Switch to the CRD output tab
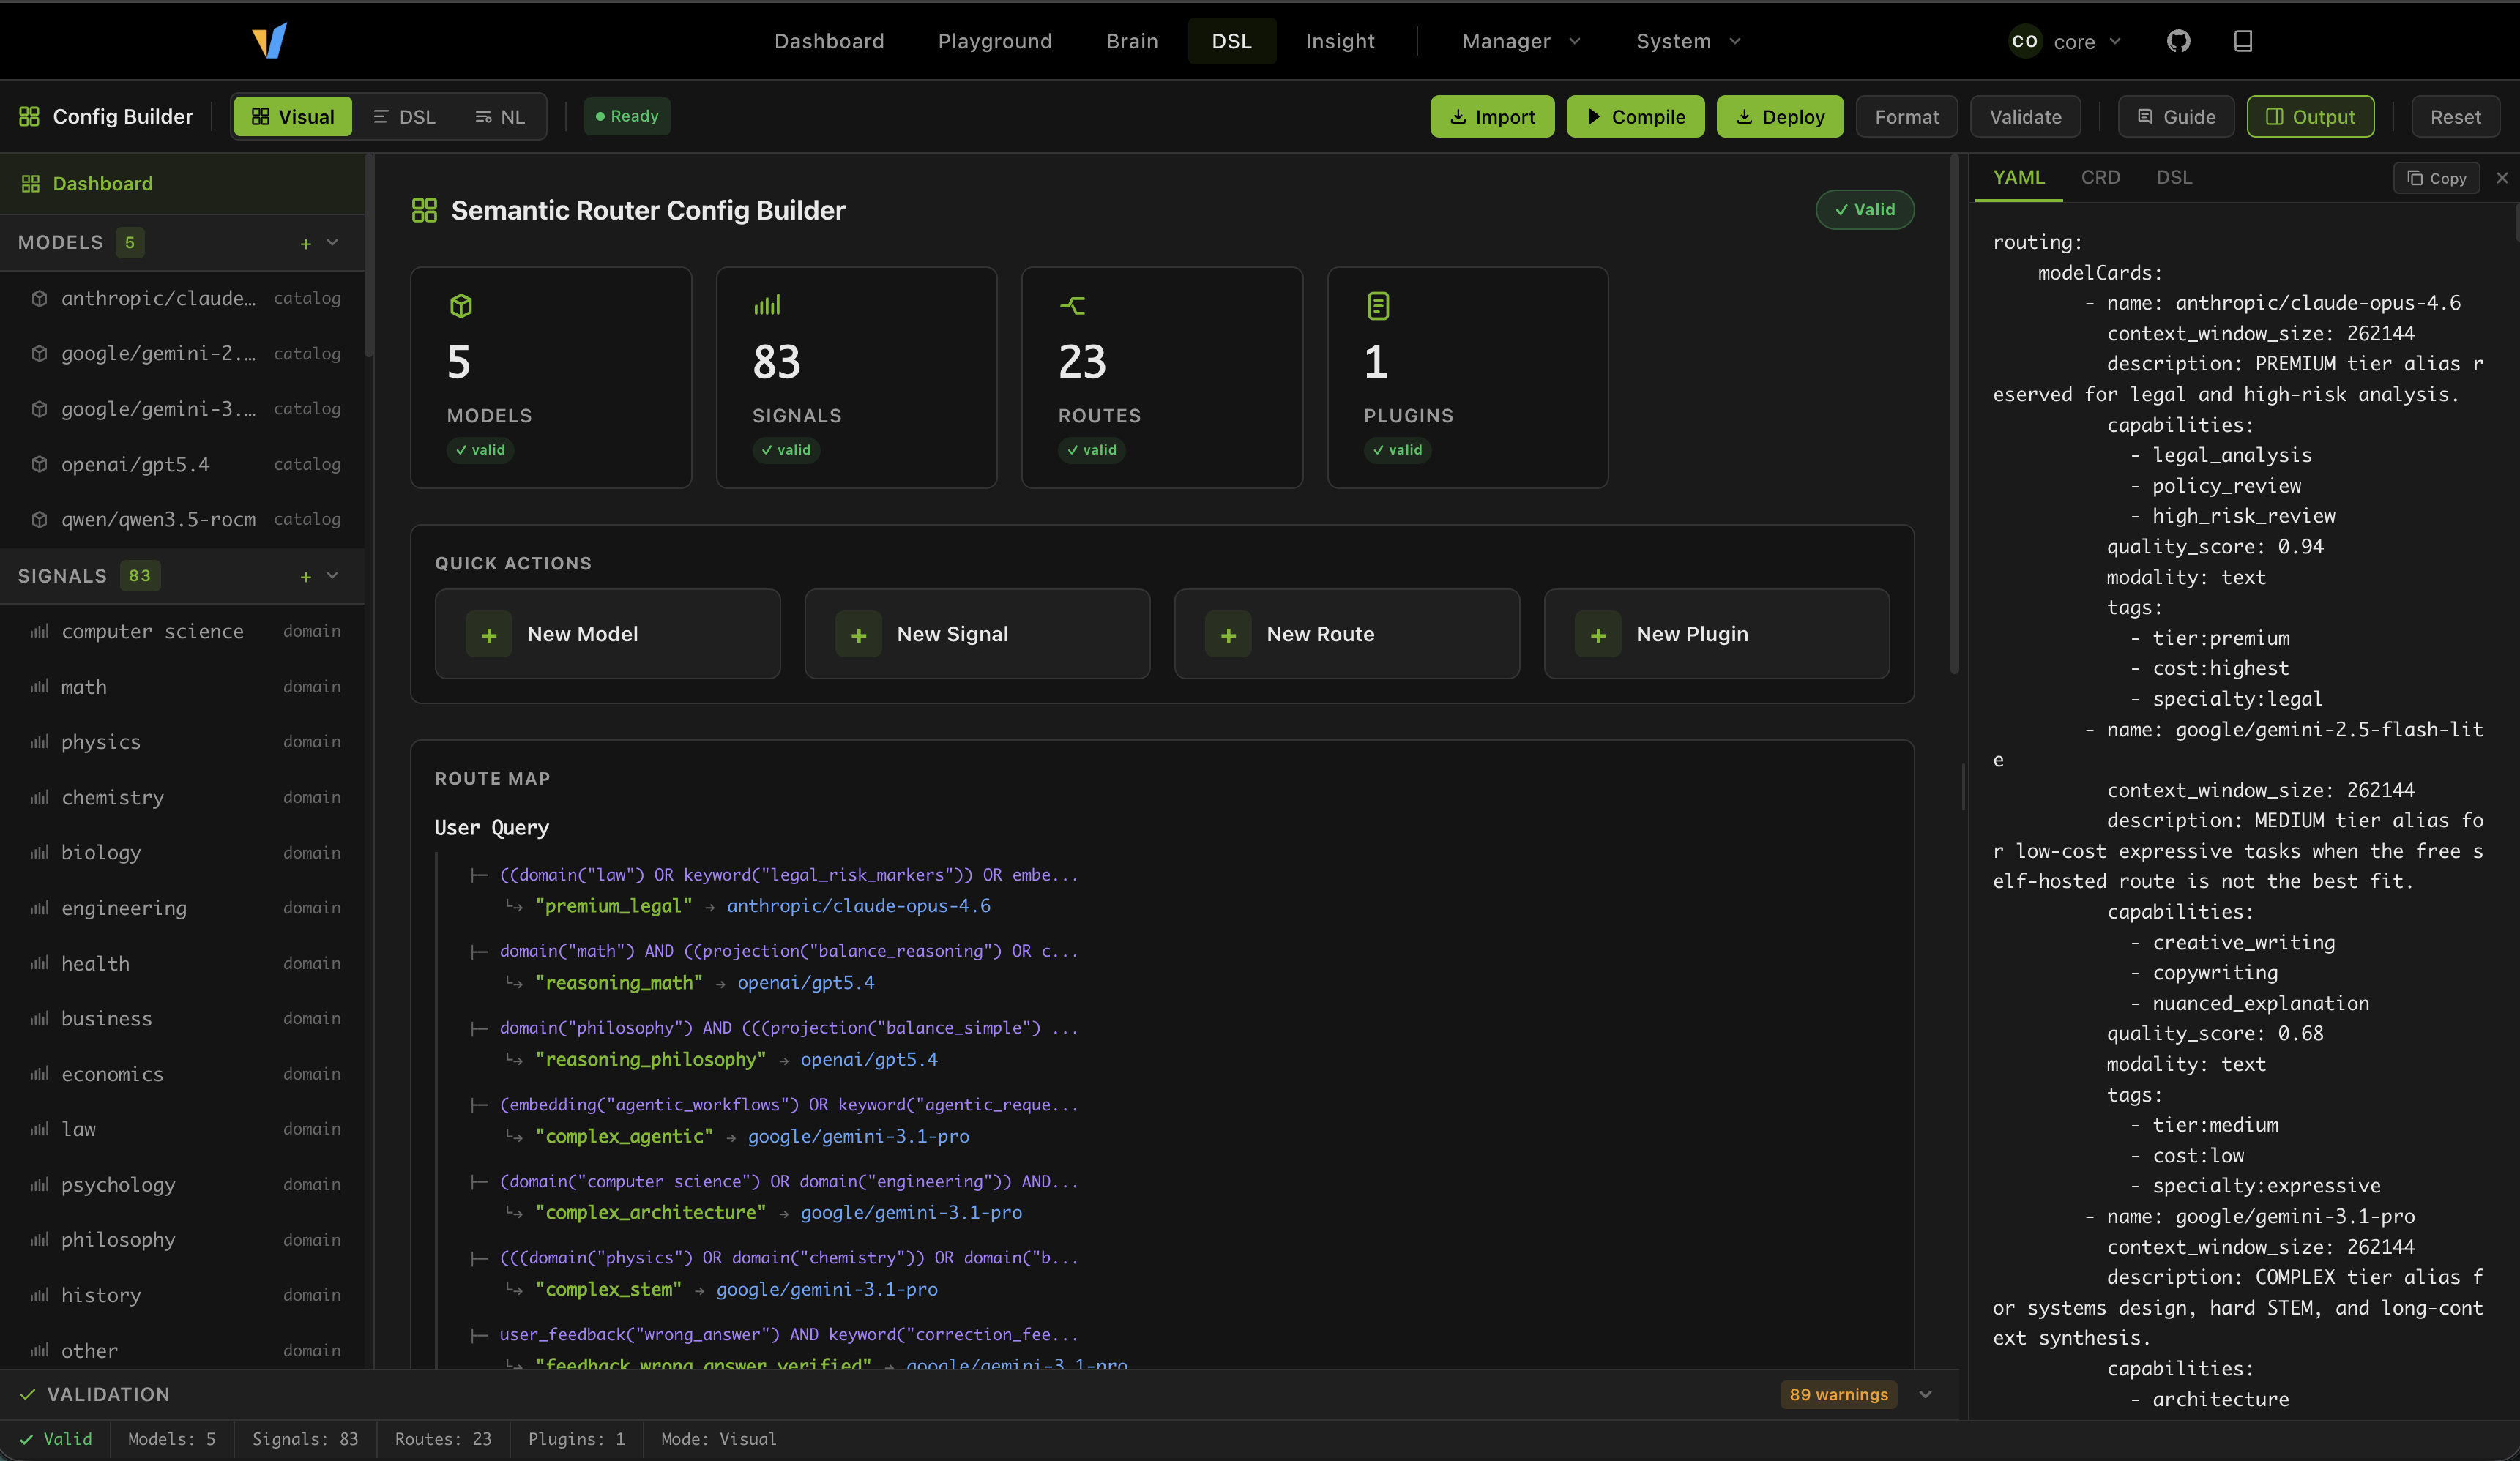 click(2100, 178)
